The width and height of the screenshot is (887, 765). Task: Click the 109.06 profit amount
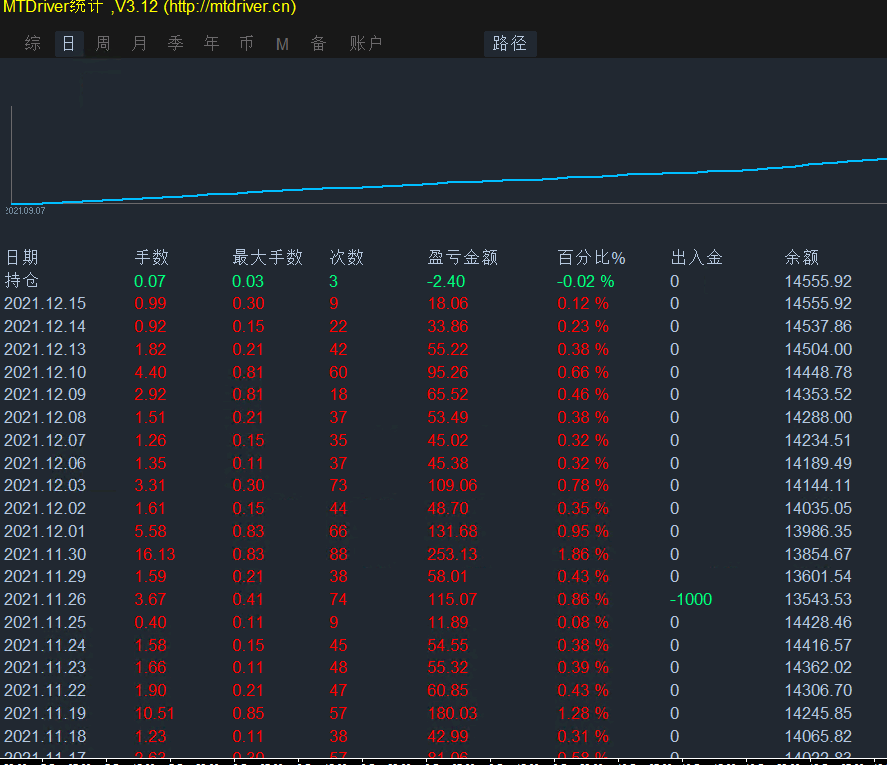(453, 485)
